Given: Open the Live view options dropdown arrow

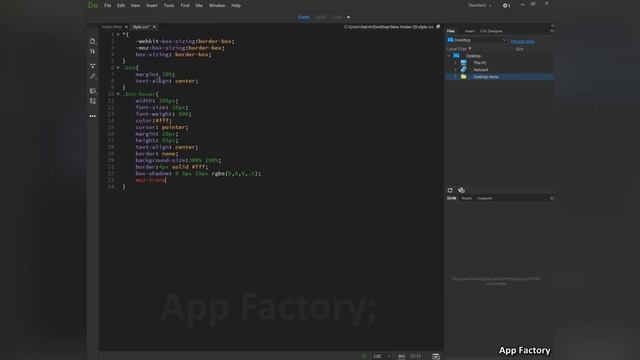Looking at the screenshot, I should coord(348,17).
